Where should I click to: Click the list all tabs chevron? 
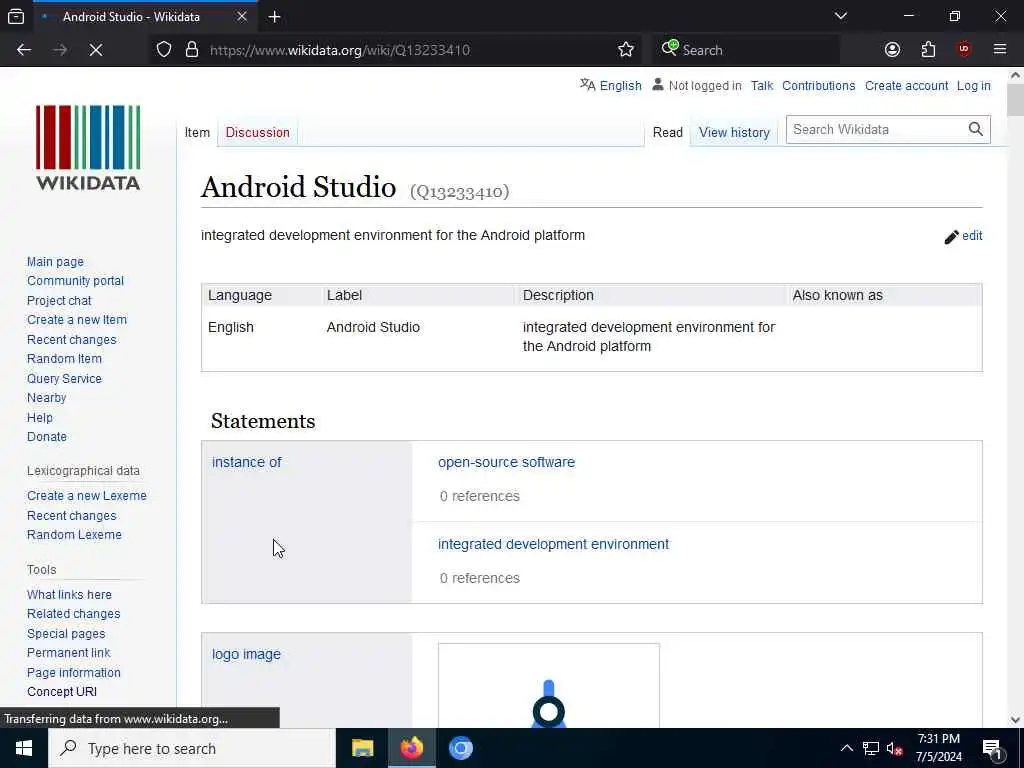click(841, 16)
